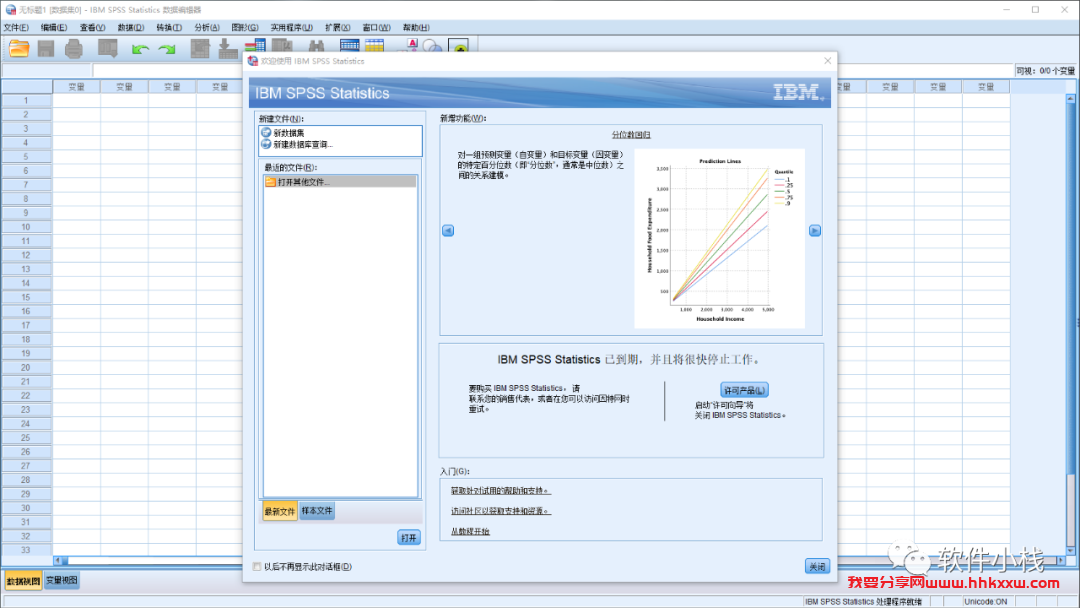1080x608 pixels.
Task: Open the 从教程开始 link
Action: pyautogui.click(x=470, y=532)
